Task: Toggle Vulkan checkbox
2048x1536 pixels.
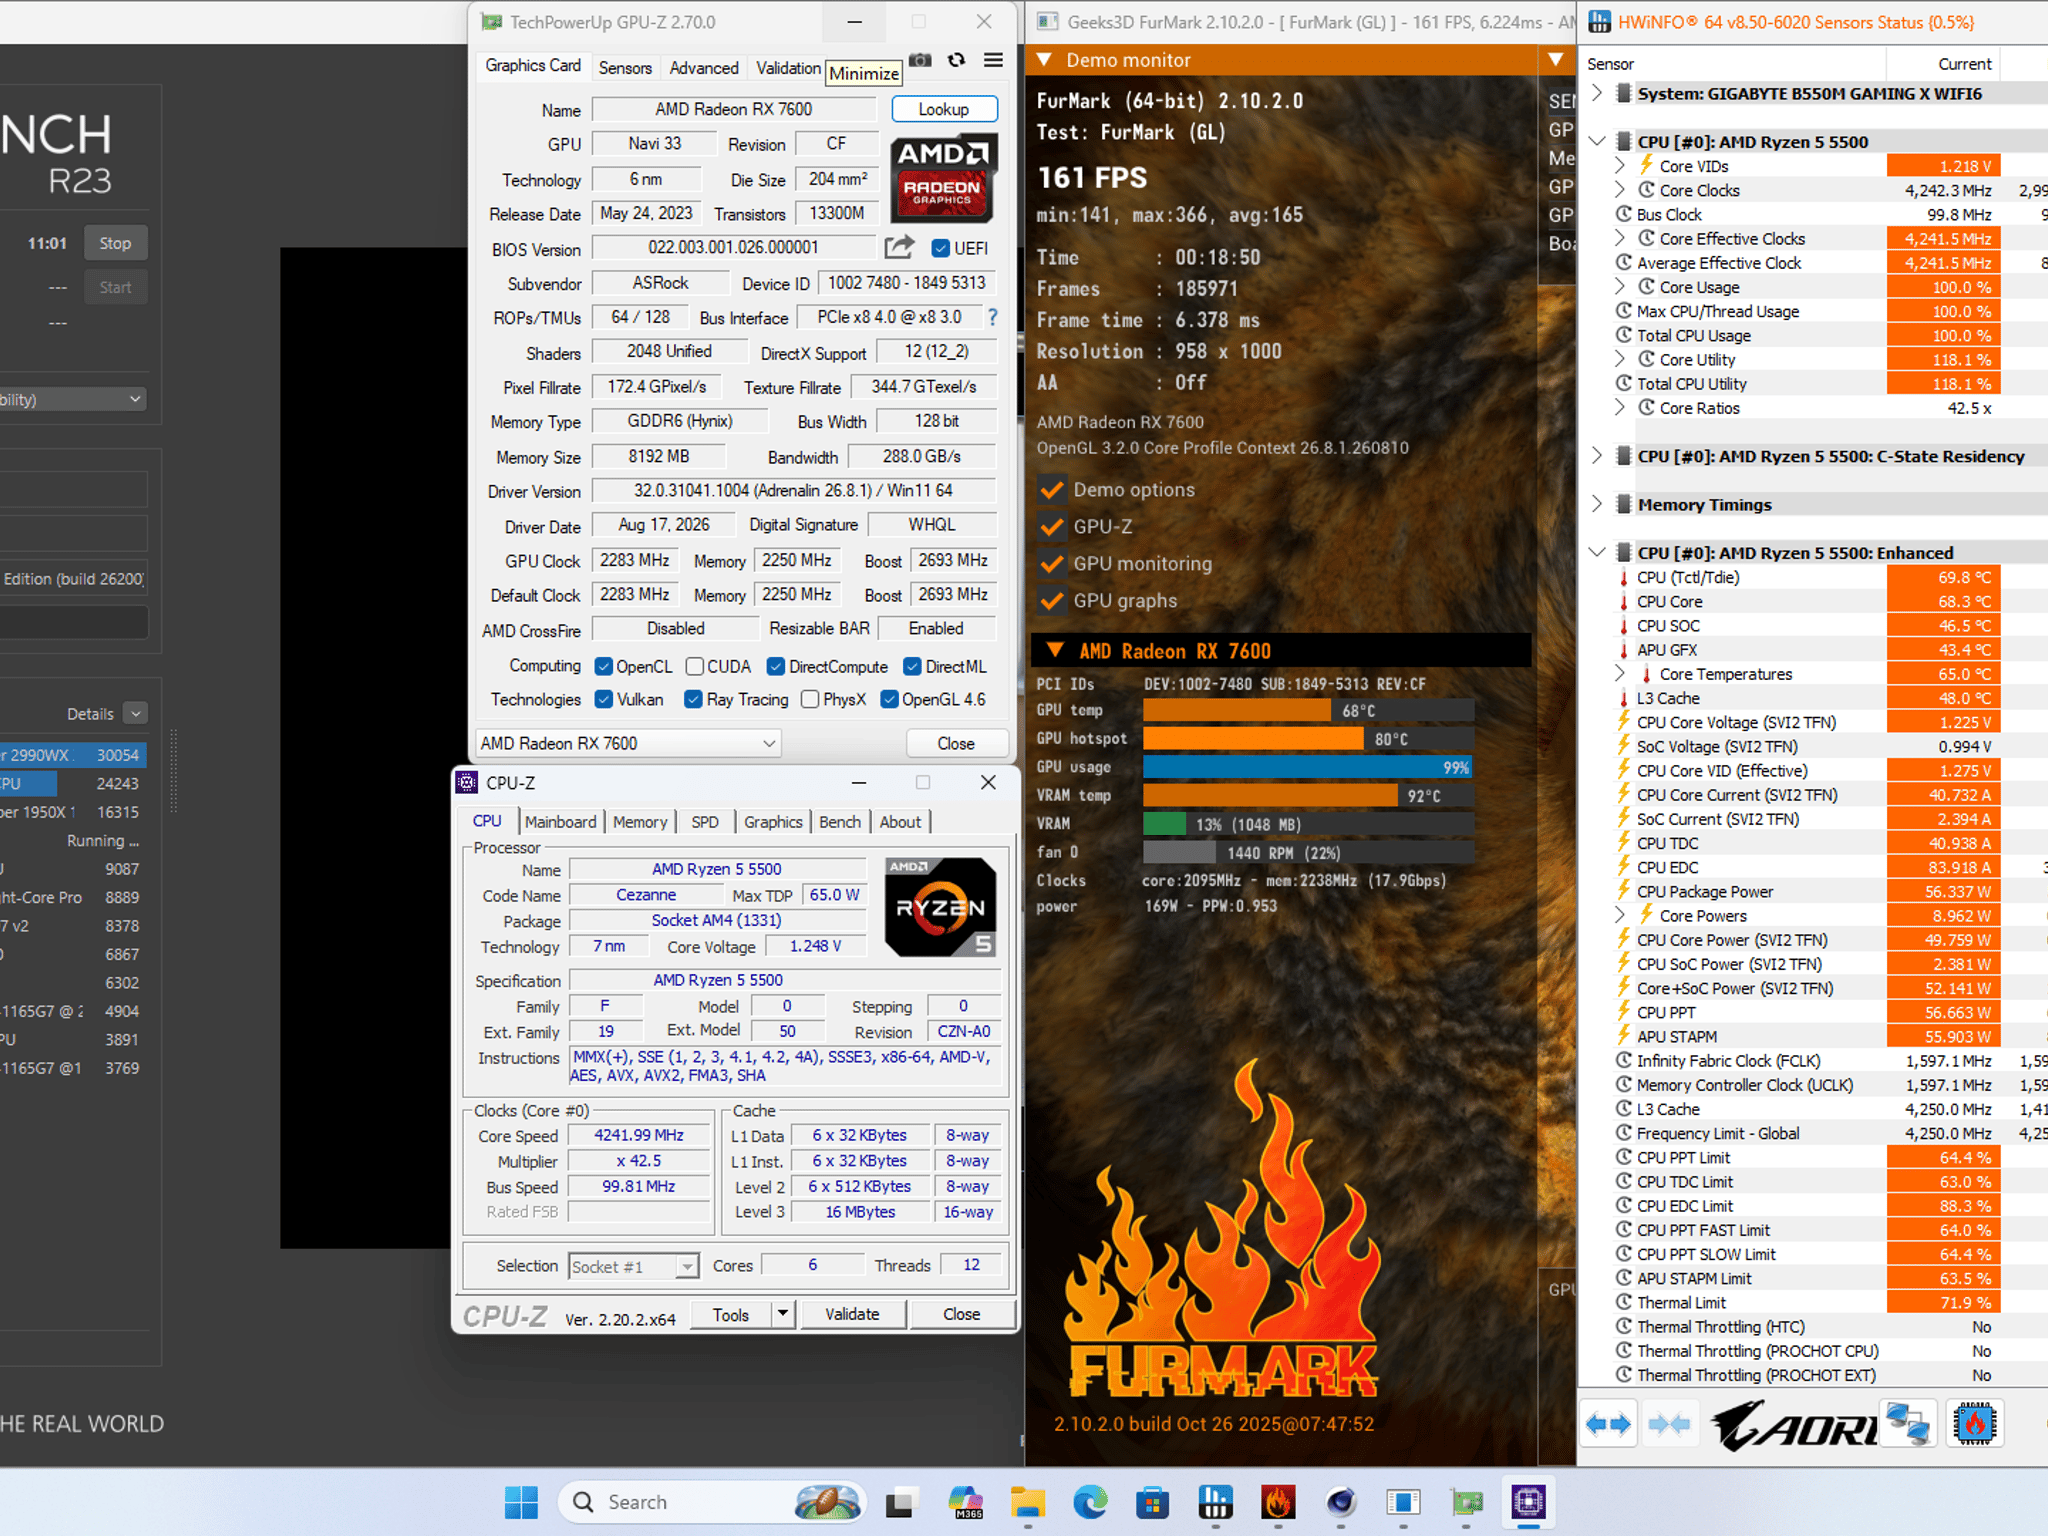Action: [x=603, y=699]
